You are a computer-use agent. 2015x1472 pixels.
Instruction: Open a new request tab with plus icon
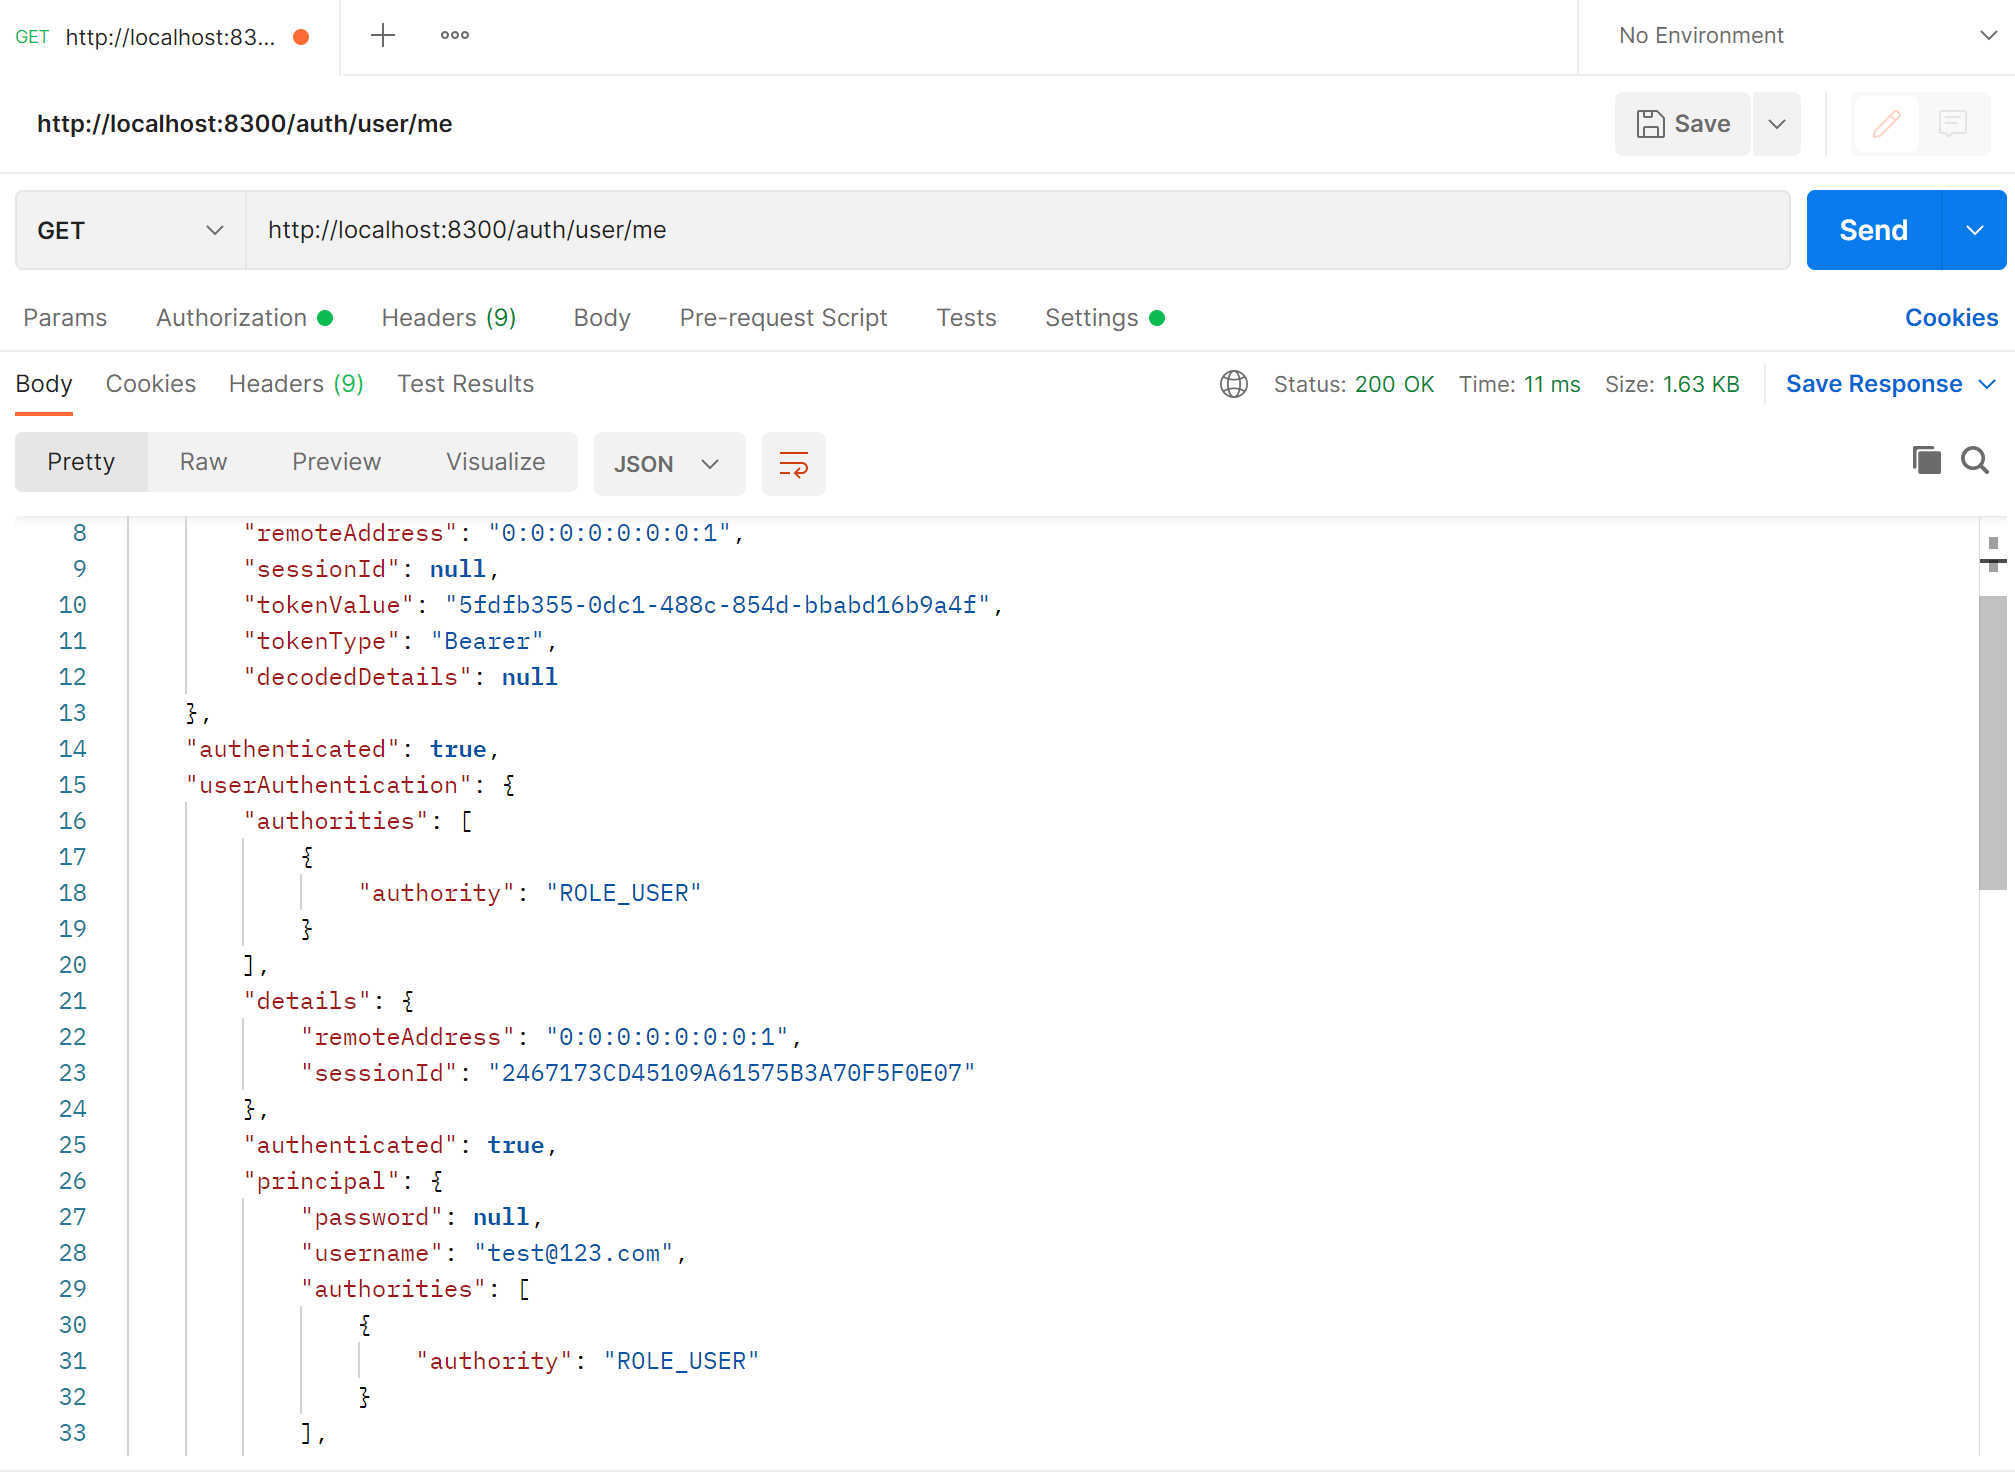[x=383, y=36]
